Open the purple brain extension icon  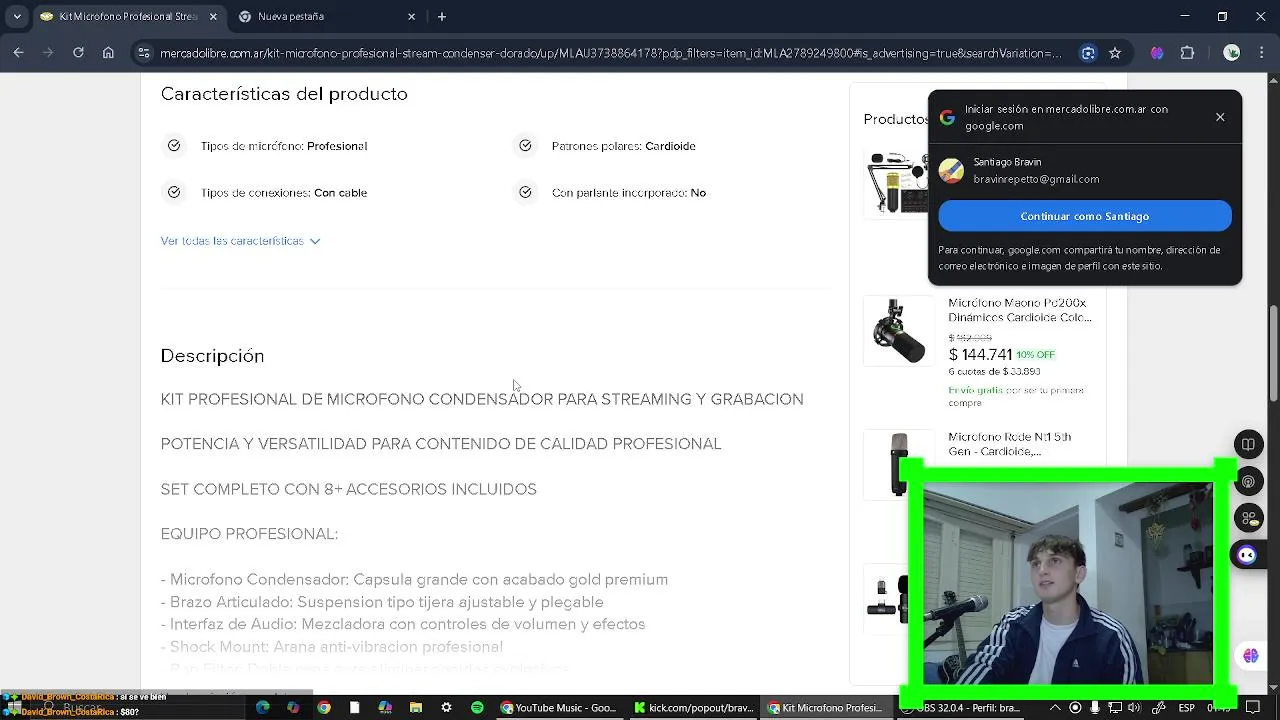[x=1157, y=53]
